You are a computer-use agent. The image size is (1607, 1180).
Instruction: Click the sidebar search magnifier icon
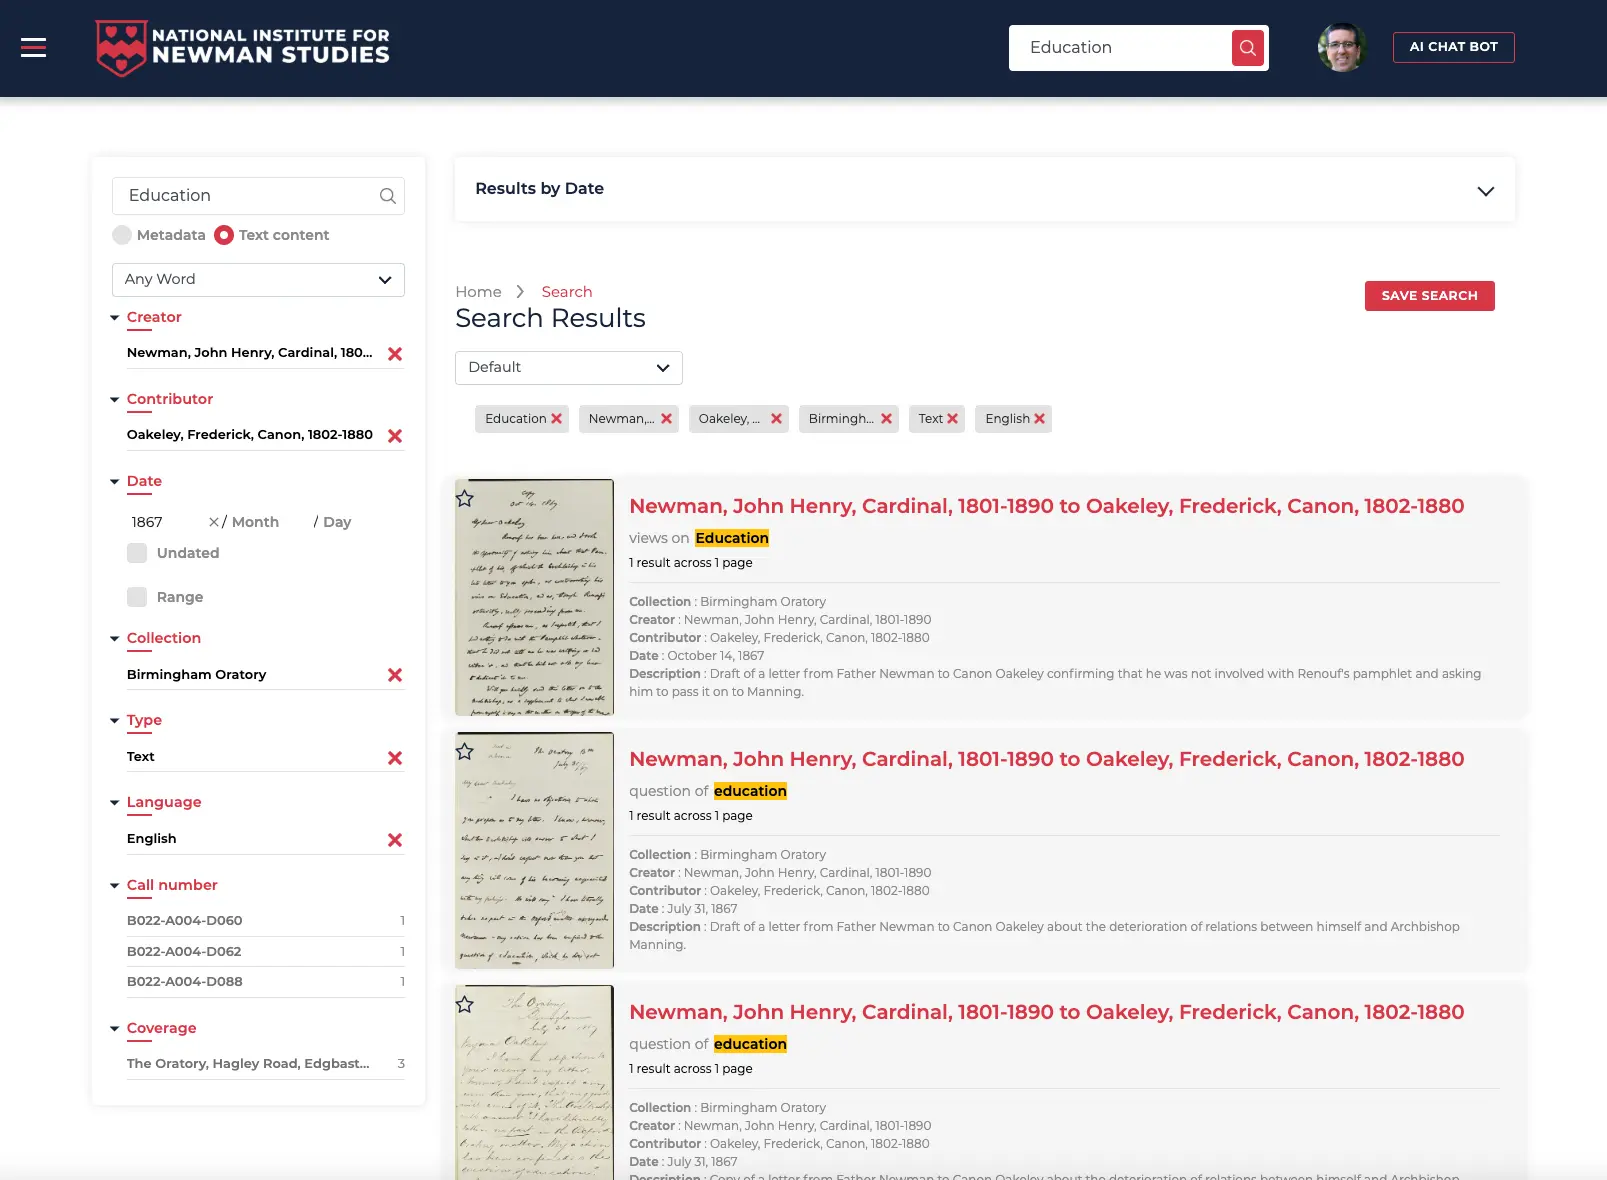(x=387, y=195)
